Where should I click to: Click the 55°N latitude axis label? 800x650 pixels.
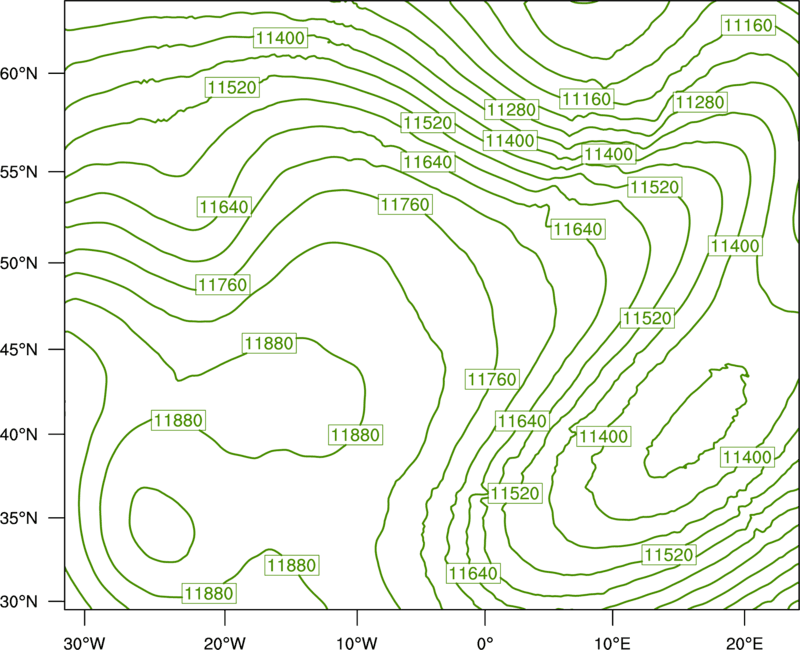point(19,172)
